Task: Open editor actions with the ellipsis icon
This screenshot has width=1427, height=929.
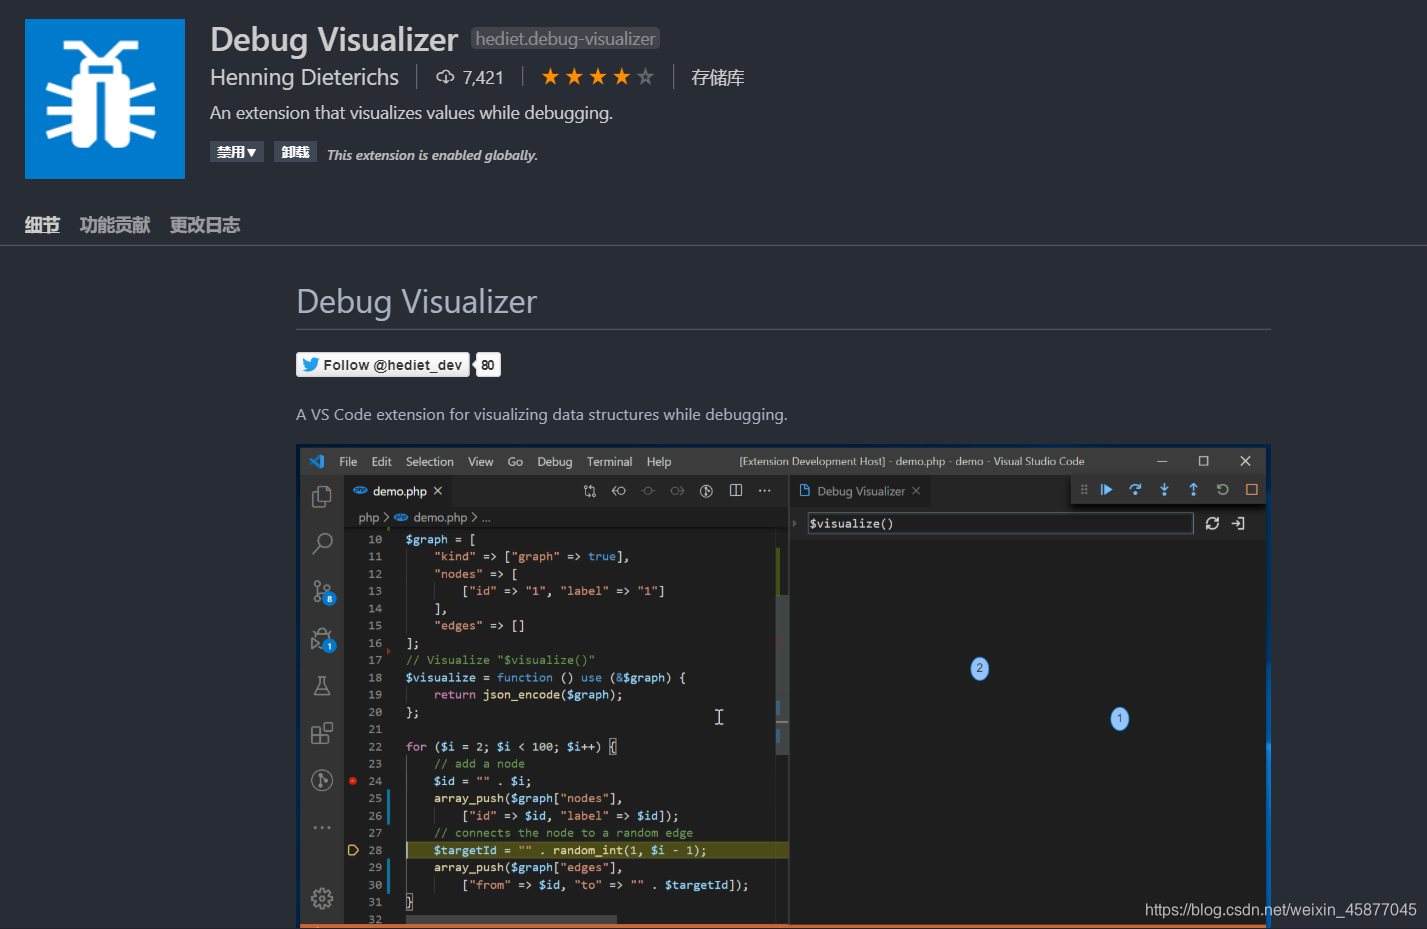Action: tap(763, 490)
